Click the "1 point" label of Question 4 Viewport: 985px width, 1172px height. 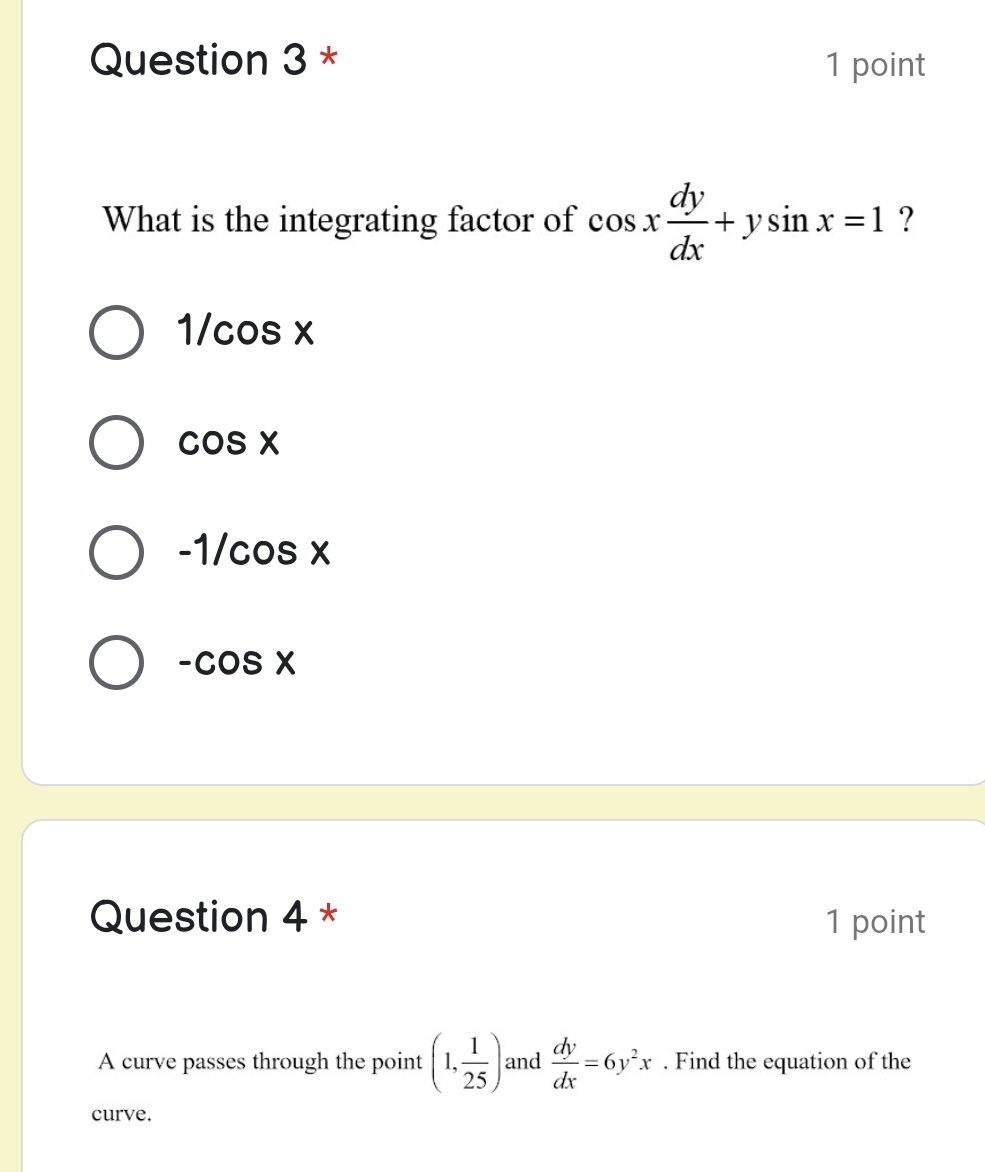pos(876,922)
